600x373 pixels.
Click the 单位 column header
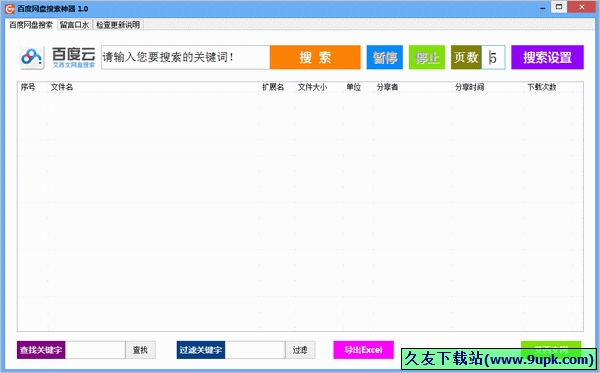pyautogui.click(x=354, y=87)
